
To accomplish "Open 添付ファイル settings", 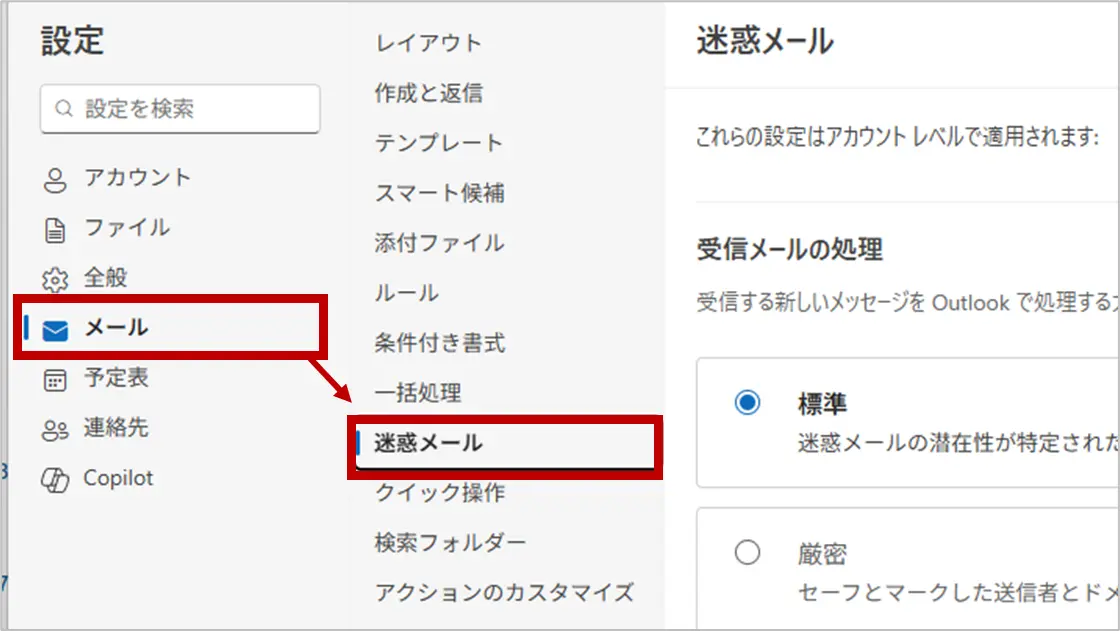I will click(x=439, y=243).
